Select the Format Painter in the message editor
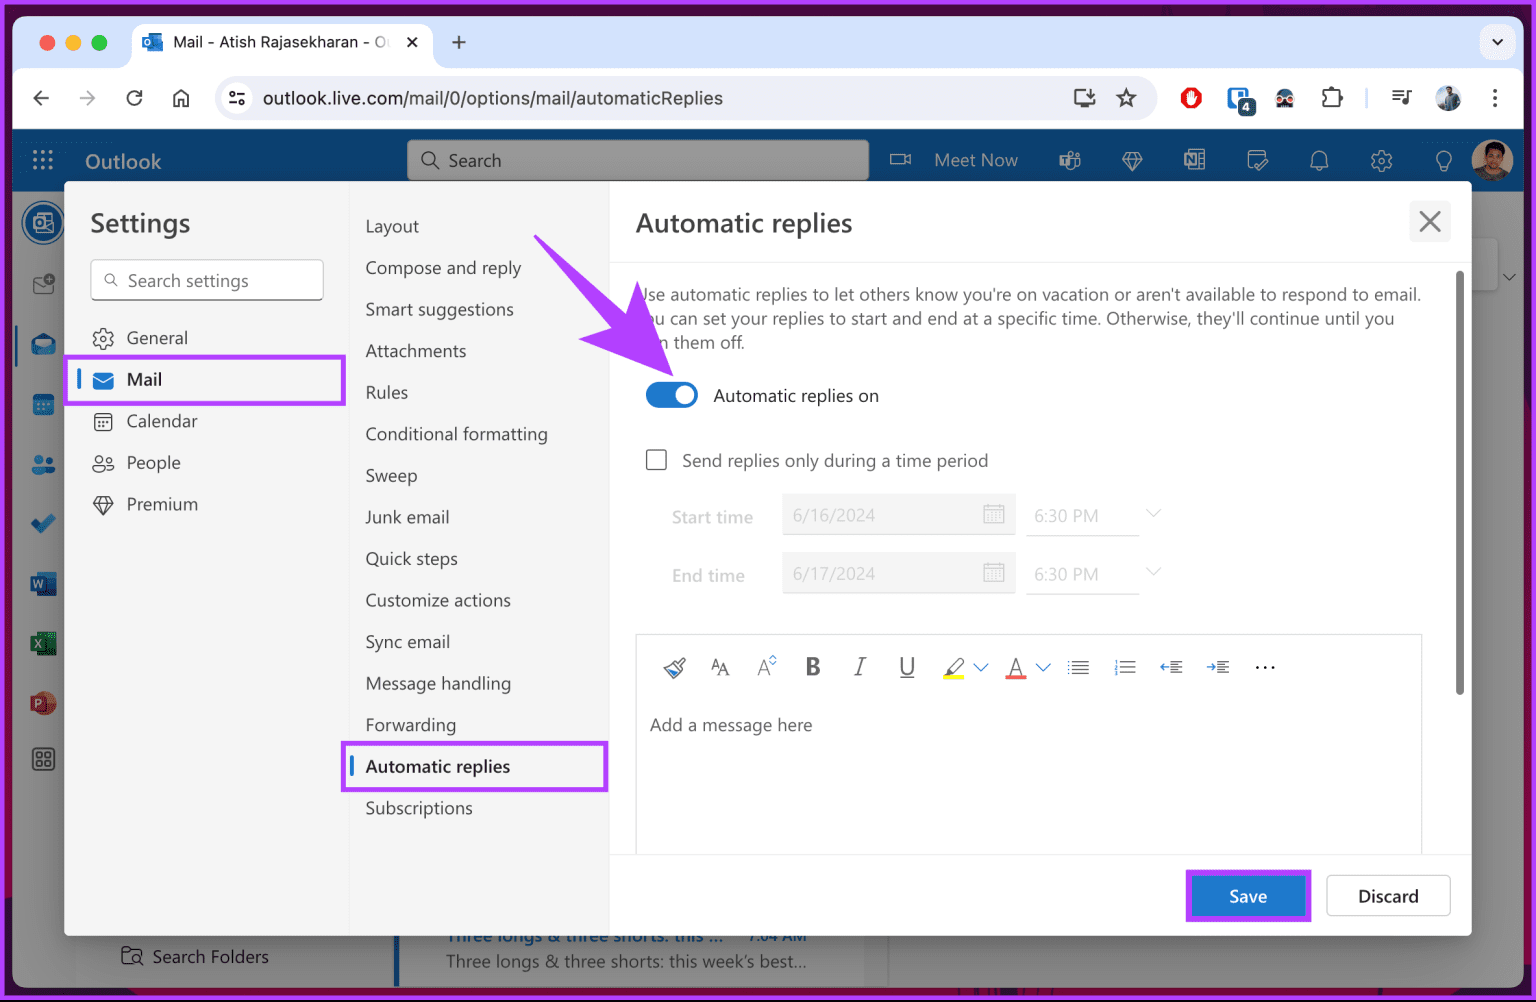1536x1002 pixels. tap(674, 667)
